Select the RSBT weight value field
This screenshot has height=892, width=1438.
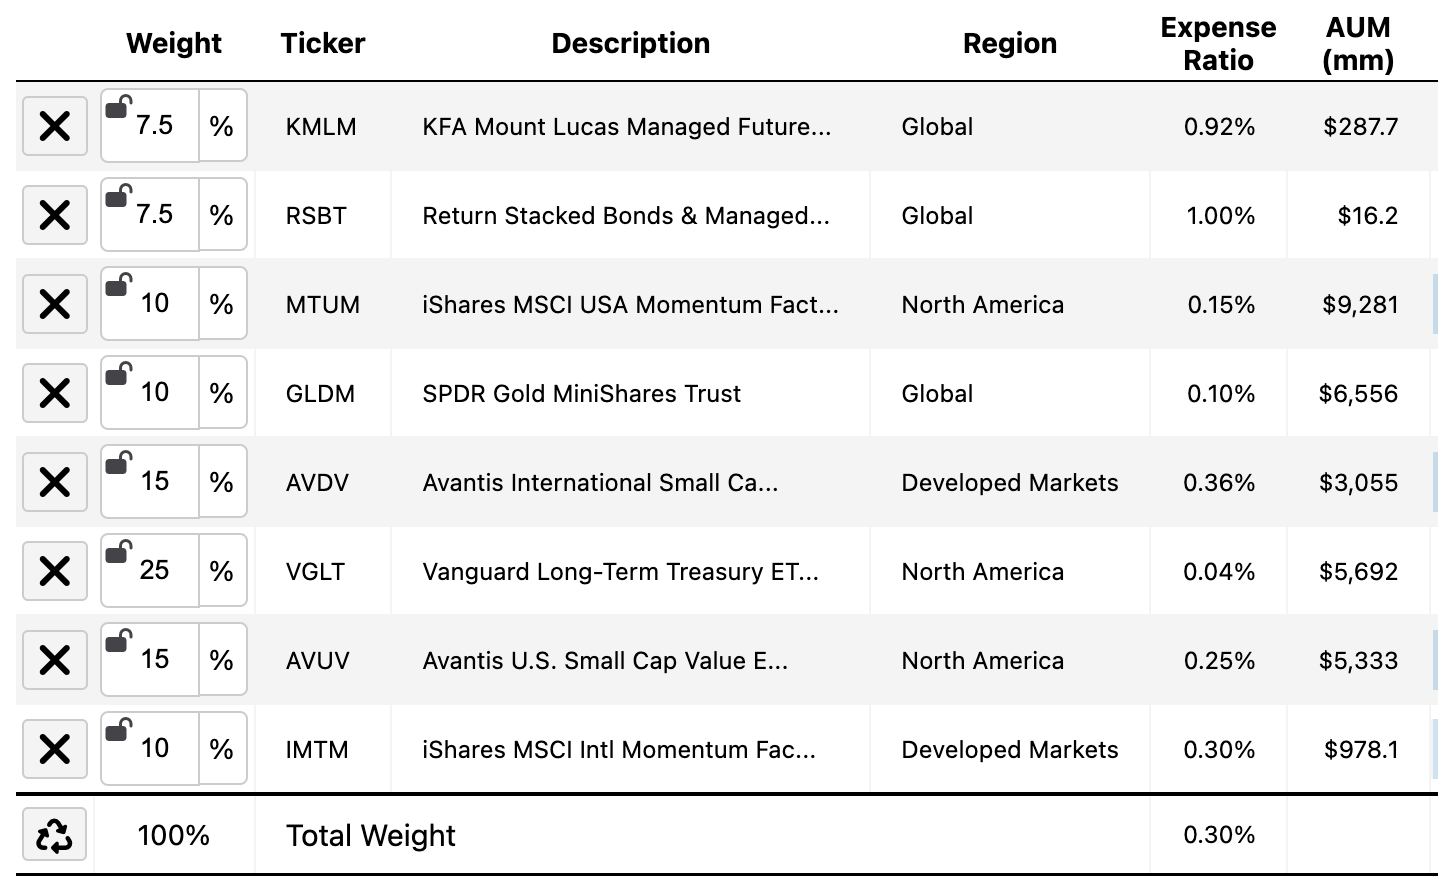[150, 215]
